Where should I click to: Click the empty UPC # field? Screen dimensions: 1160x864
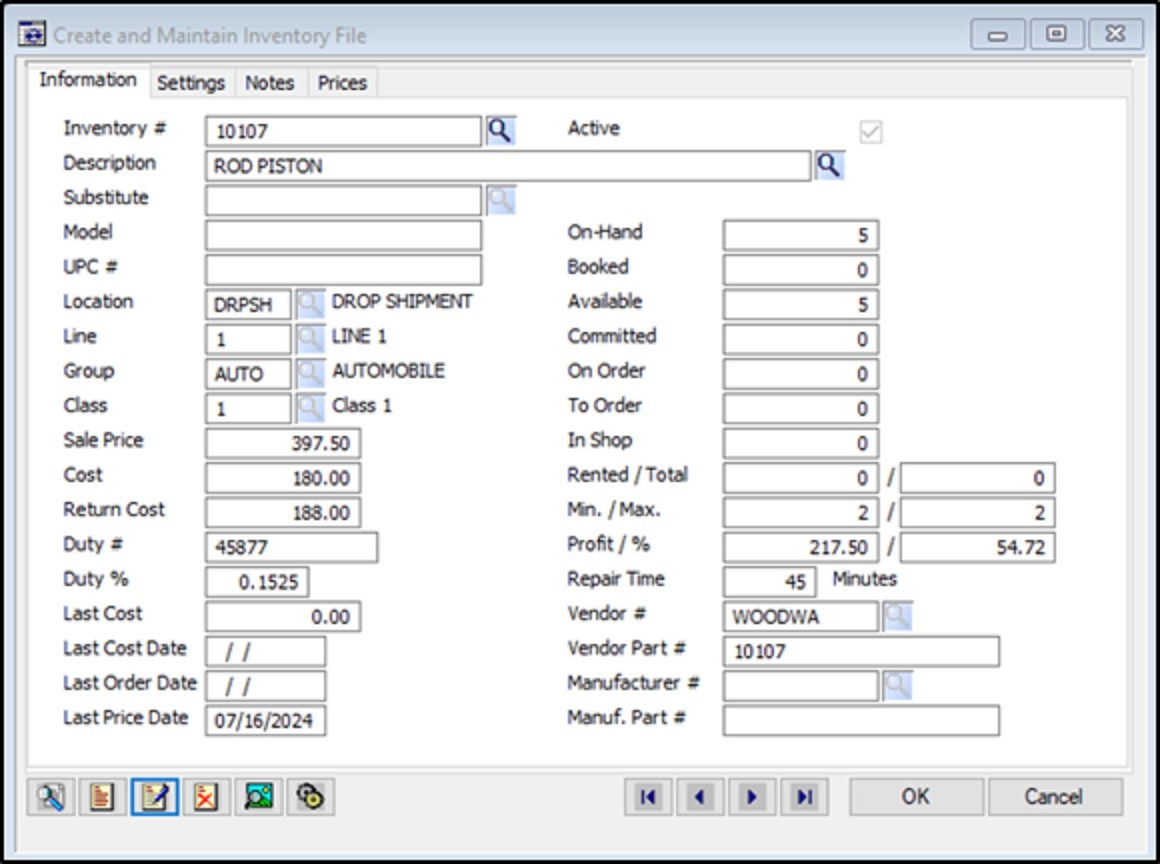[x=343, y=269]
